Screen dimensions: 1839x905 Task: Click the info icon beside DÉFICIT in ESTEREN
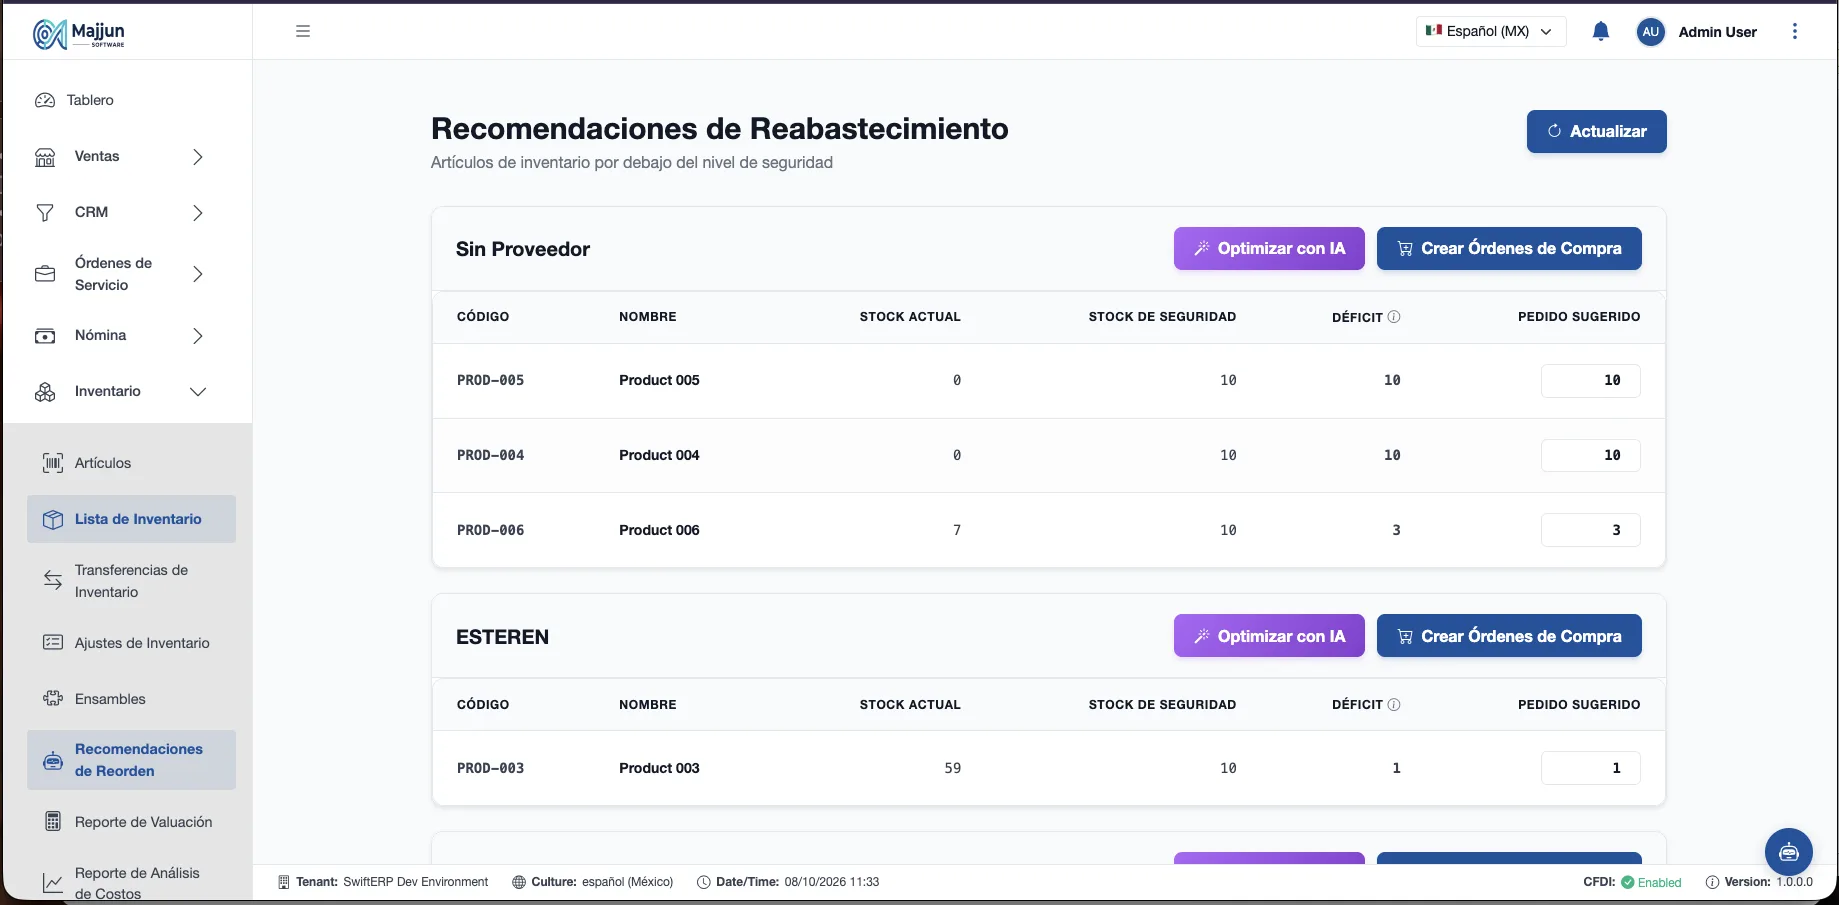[1394, 705]
